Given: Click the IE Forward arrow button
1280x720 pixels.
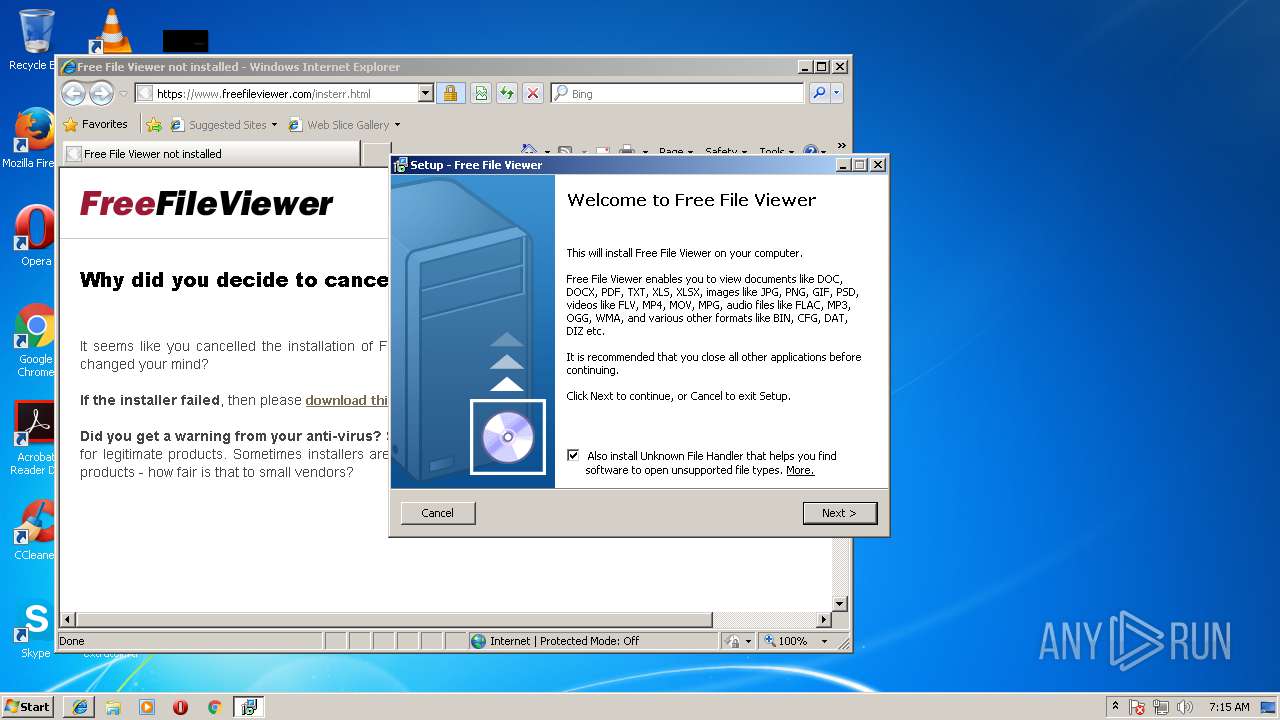Looking at the screenshot, I should [x=101, y=93].
